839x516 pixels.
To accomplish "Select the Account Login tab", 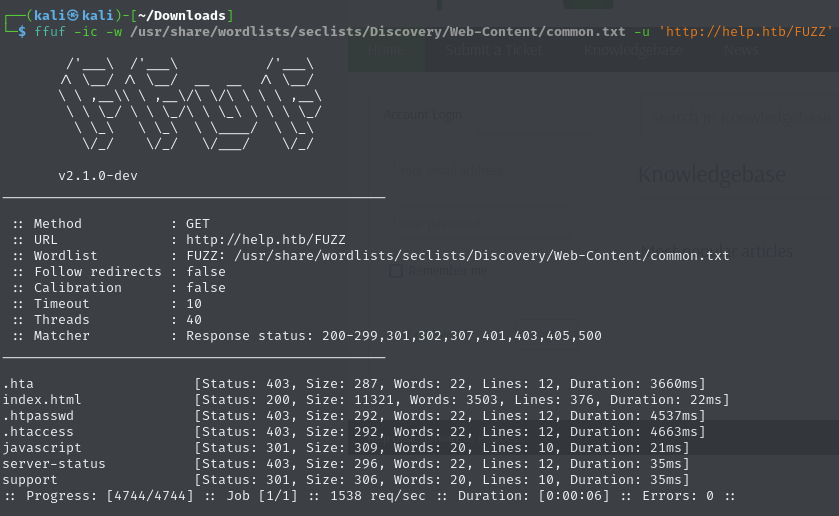I will tap(424, 115).
